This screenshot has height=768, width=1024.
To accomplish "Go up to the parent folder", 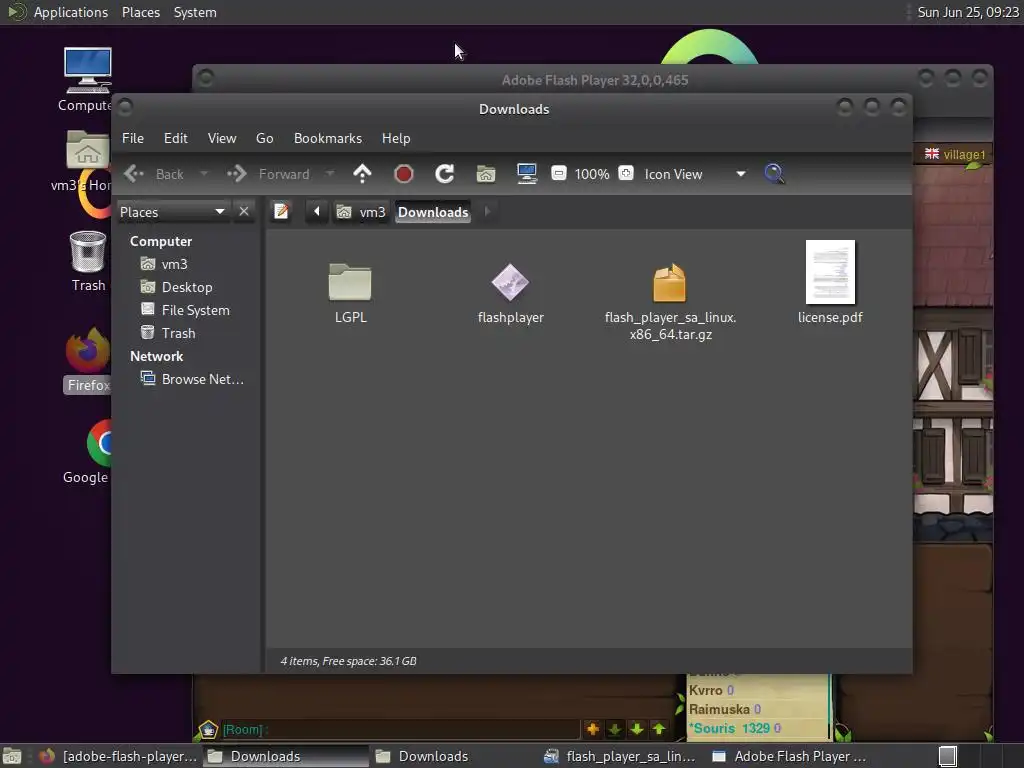I will (362, 174).
